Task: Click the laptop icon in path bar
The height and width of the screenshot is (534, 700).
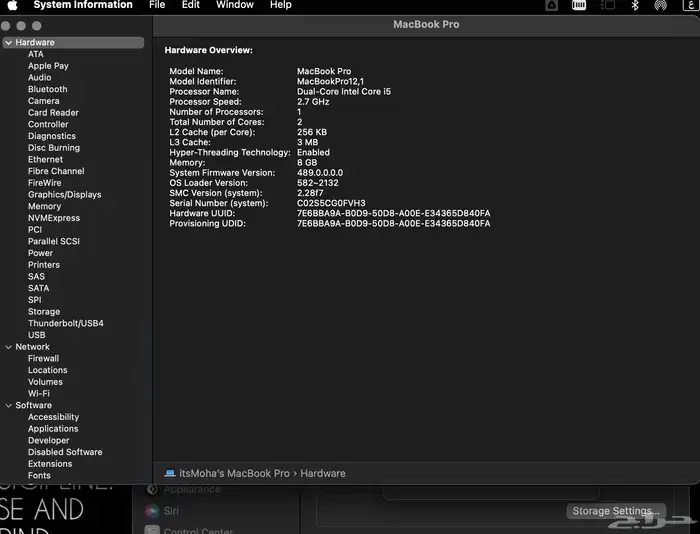Action: point(170,473)
